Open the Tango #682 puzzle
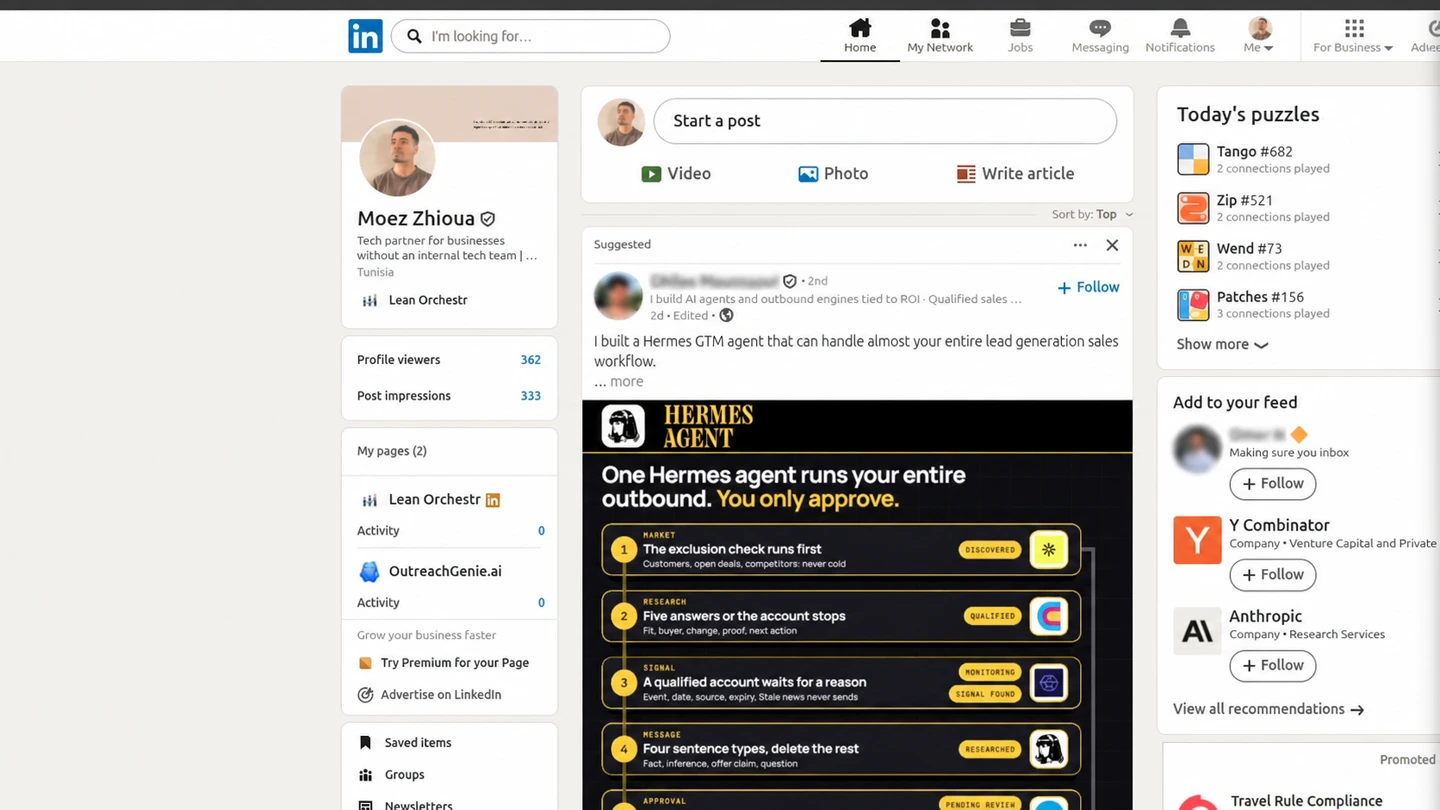1440x810 pixels. pos(1254,159)
